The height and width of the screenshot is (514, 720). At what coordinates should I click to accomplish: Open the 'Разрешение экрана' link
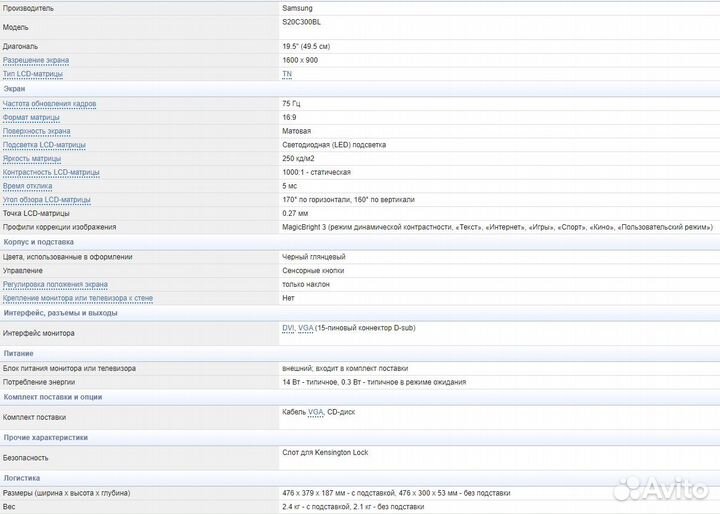coord(36,60)
